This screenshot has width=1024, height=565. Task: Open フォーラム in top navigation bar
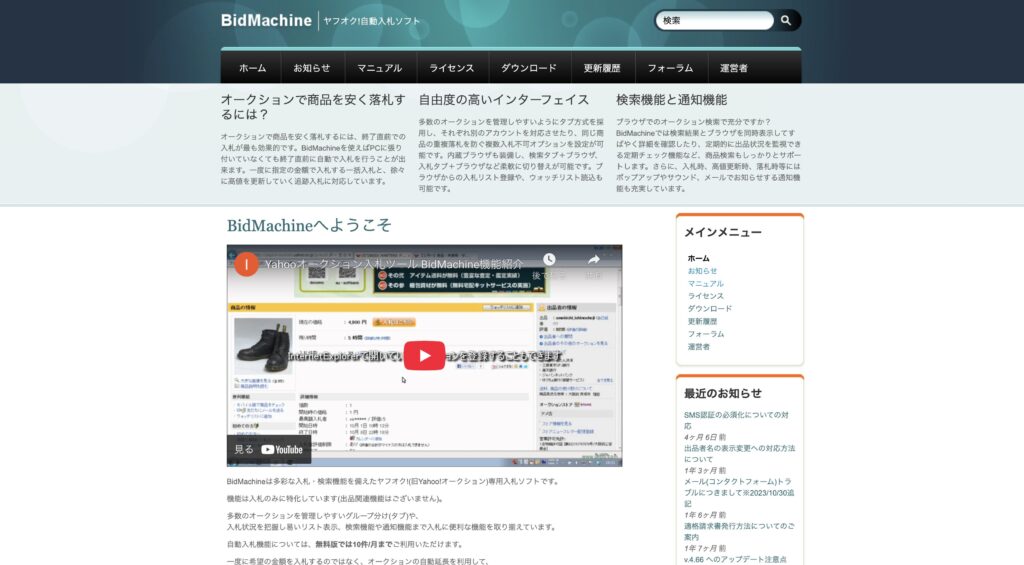[670, 68]
